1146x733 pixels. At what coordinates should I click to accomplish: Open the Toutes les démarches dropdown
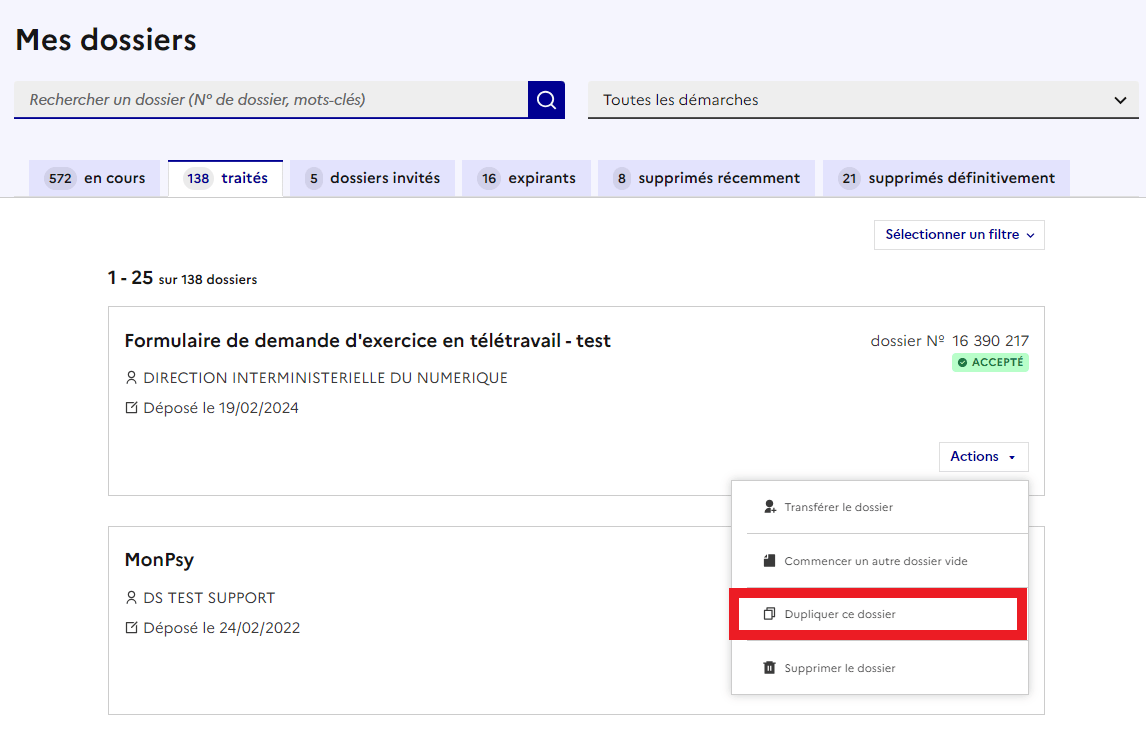point(862,100)
